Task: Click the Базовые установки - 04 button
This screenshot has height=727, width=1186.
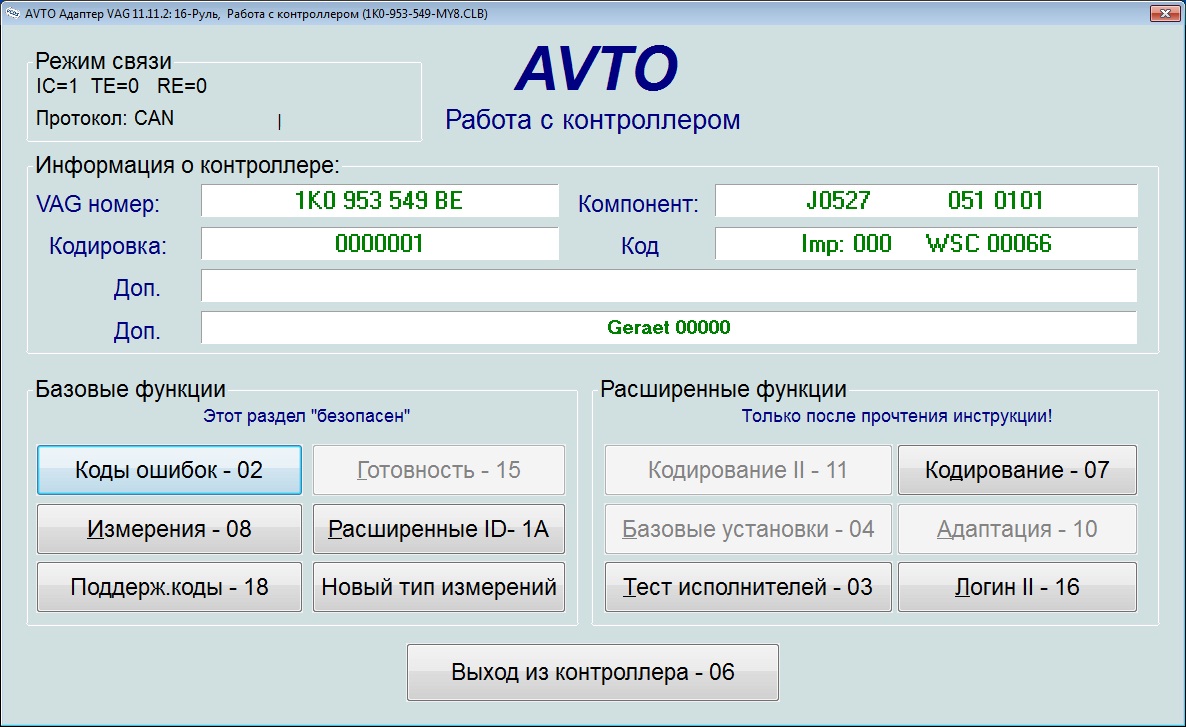Action: (748, 529)
